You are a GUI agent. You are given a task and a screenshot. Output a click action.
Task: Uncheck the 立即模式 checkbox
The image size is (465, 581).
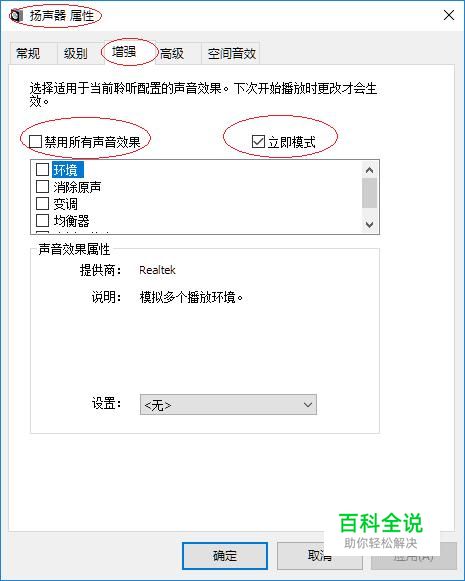point(258,141)
